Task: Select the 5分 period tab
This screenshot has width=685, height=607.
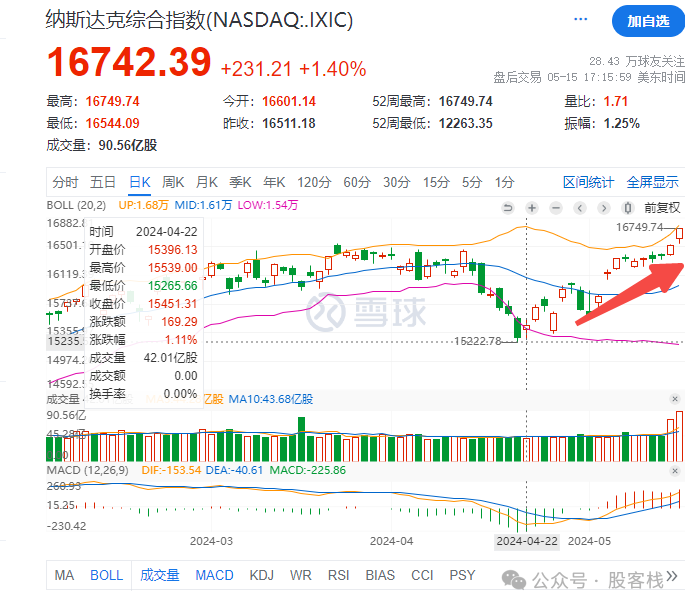Action: [472, 182]
